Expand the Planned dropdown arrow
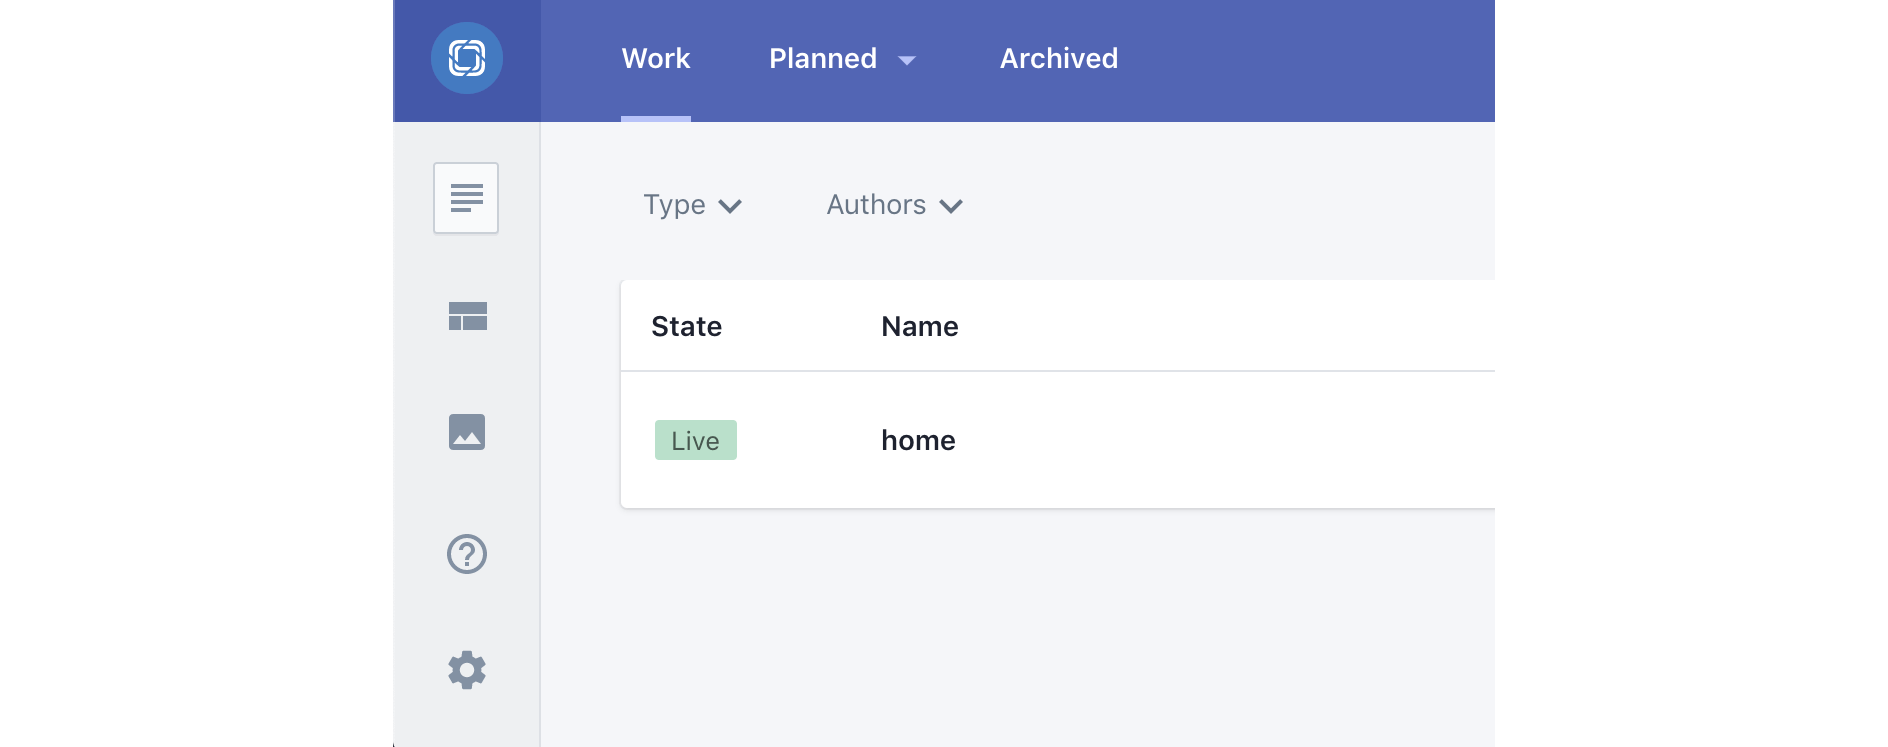1888x747 pixels. [x=907, y=61]
